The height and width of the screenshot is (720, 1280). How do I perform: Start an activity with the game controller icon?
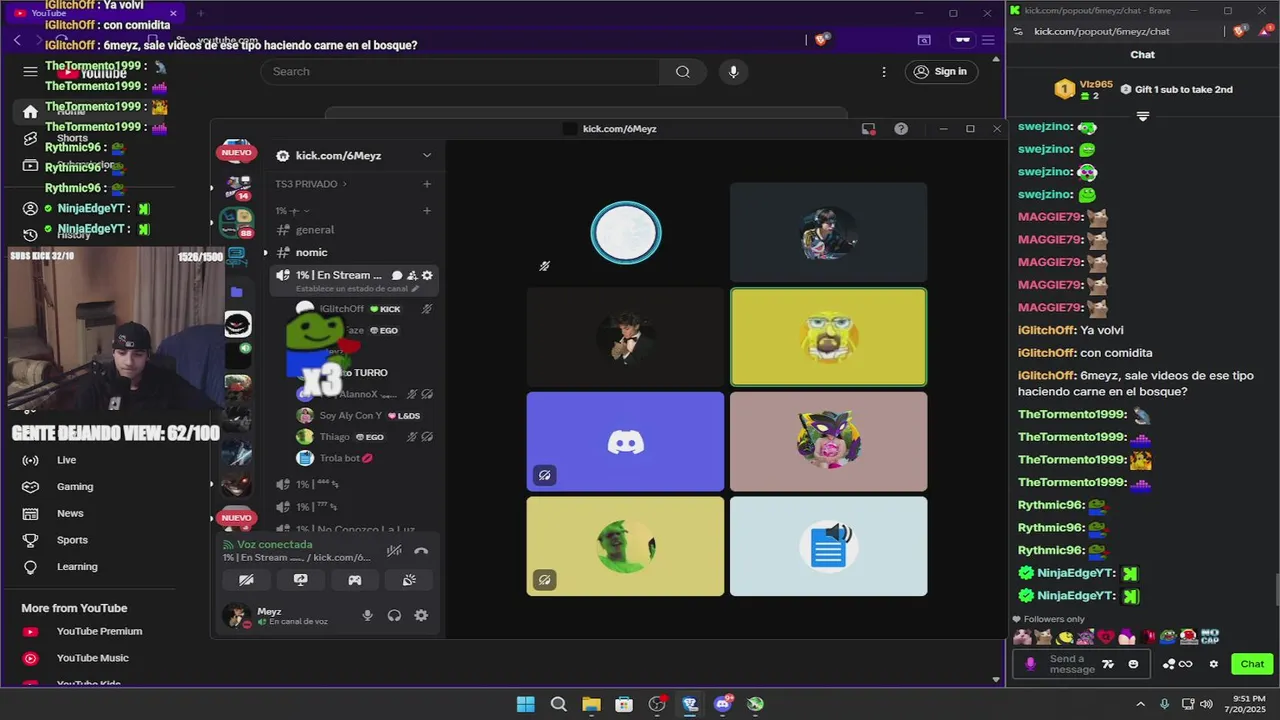[354, 580]
